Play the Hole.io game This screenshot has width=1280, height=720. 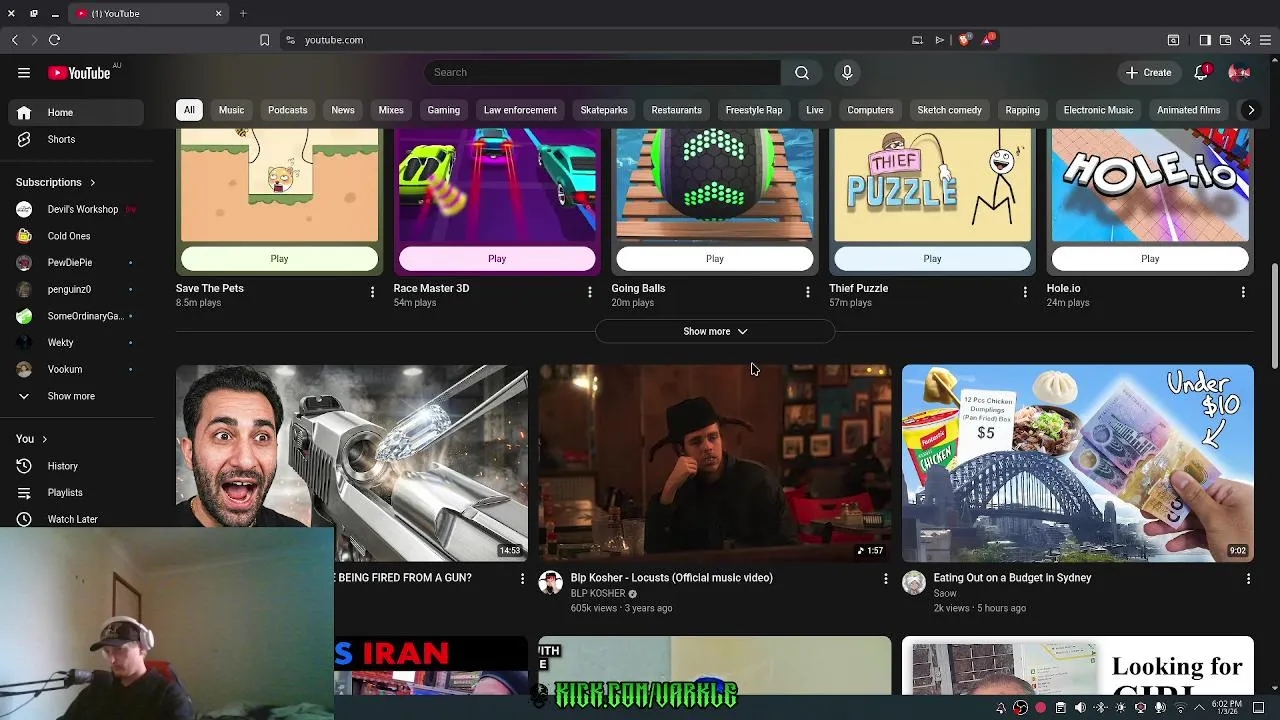[1150, 259]
